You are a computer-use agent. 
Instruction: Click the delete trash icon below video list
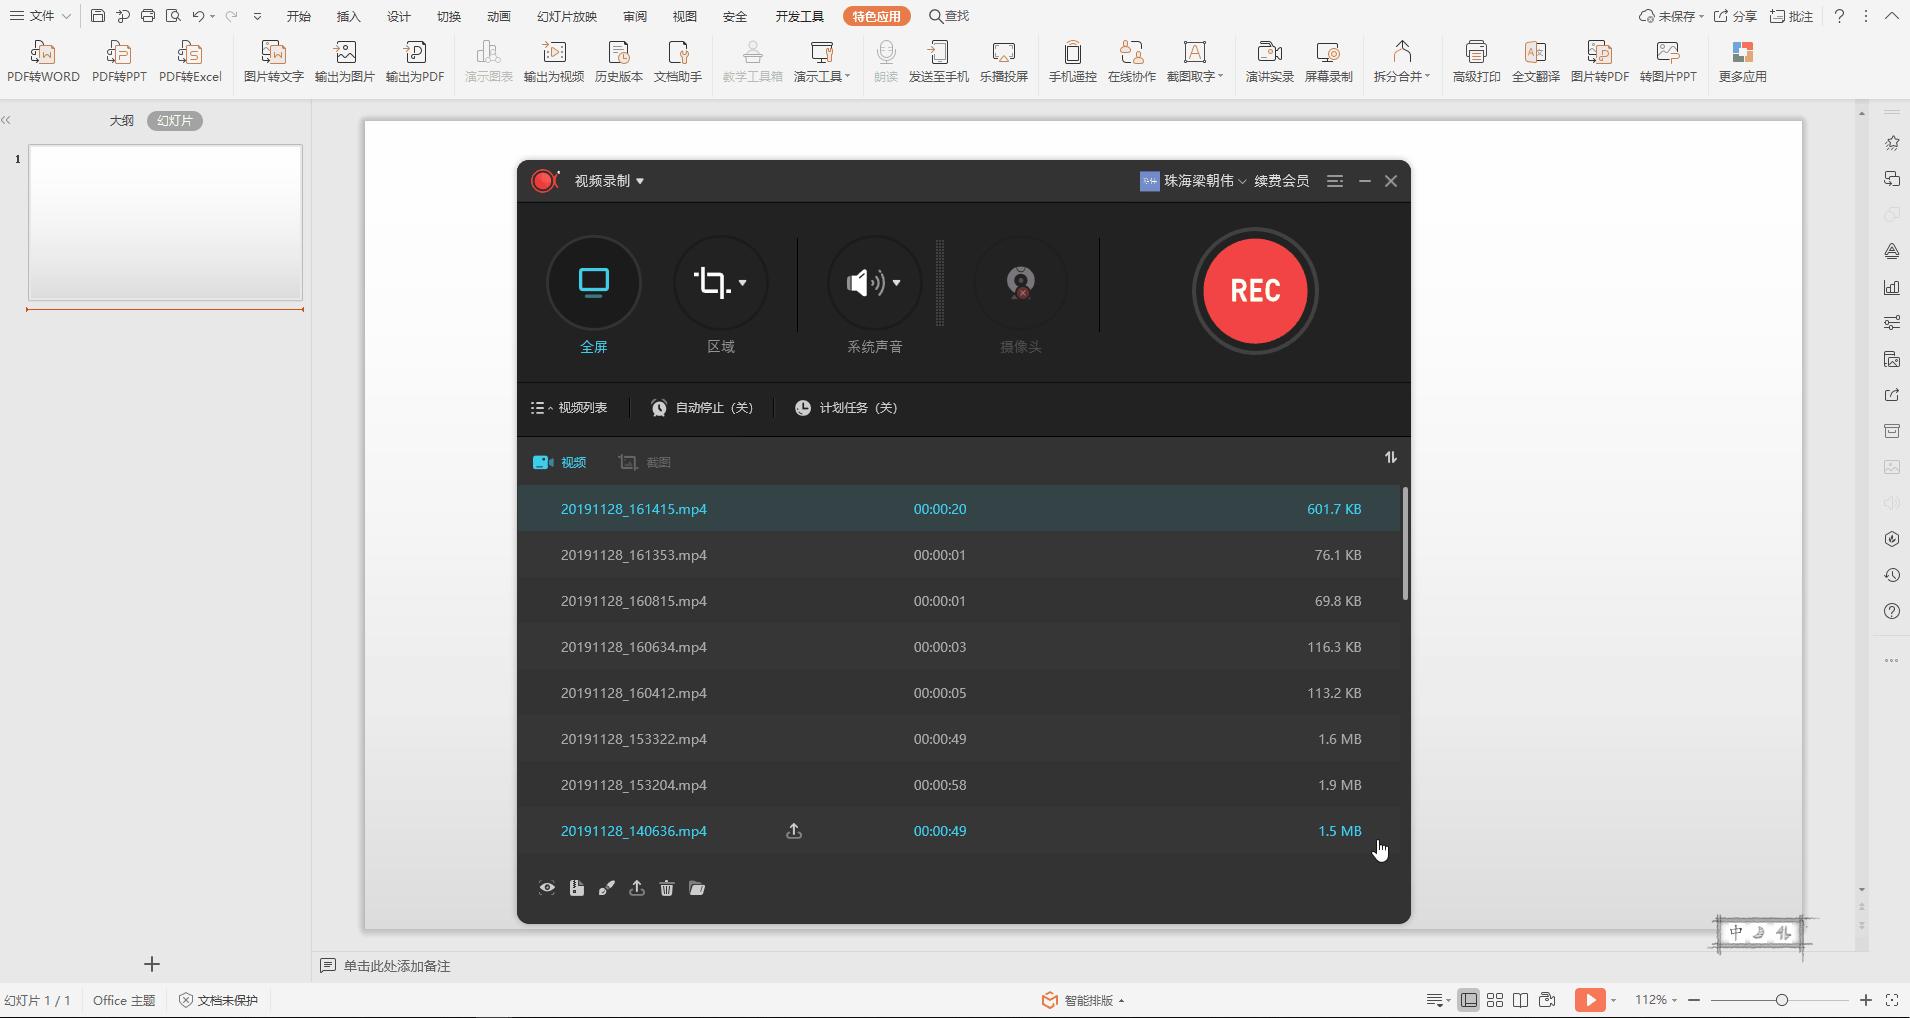click(x=667, y=888)
